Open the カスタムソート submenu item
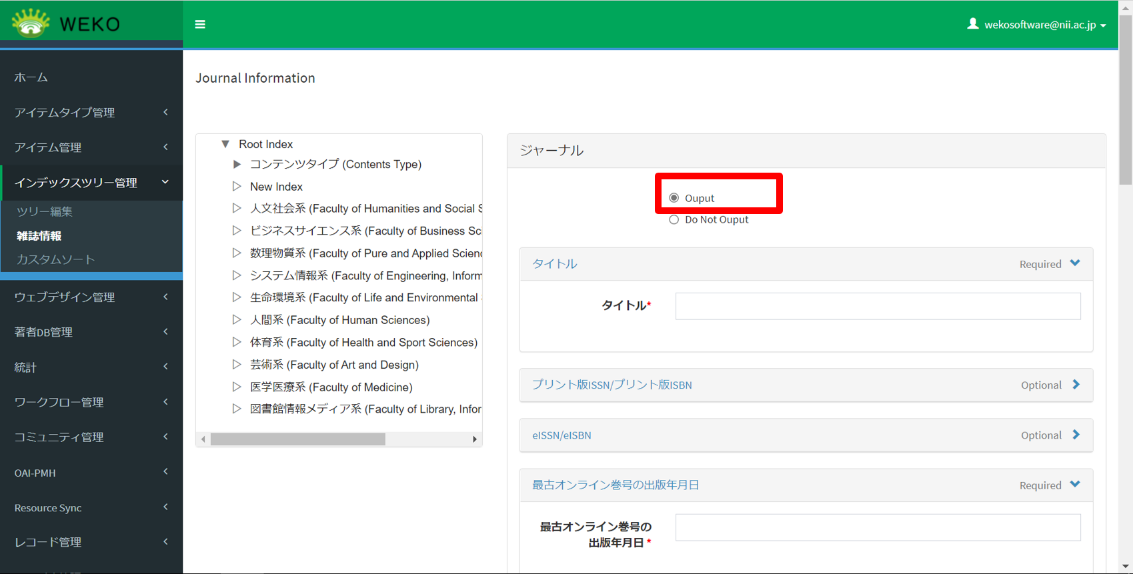The width and height of the screenshot is (1133, 574). tap(55, 260)
